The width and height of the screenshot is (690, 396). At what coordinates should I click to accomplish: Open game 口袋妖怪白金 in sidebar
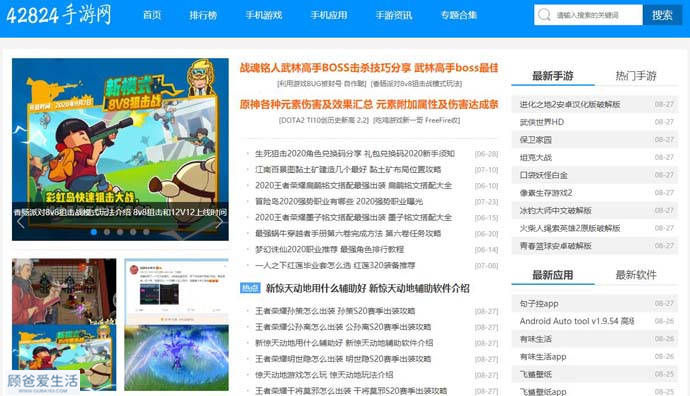pos(543,175)
